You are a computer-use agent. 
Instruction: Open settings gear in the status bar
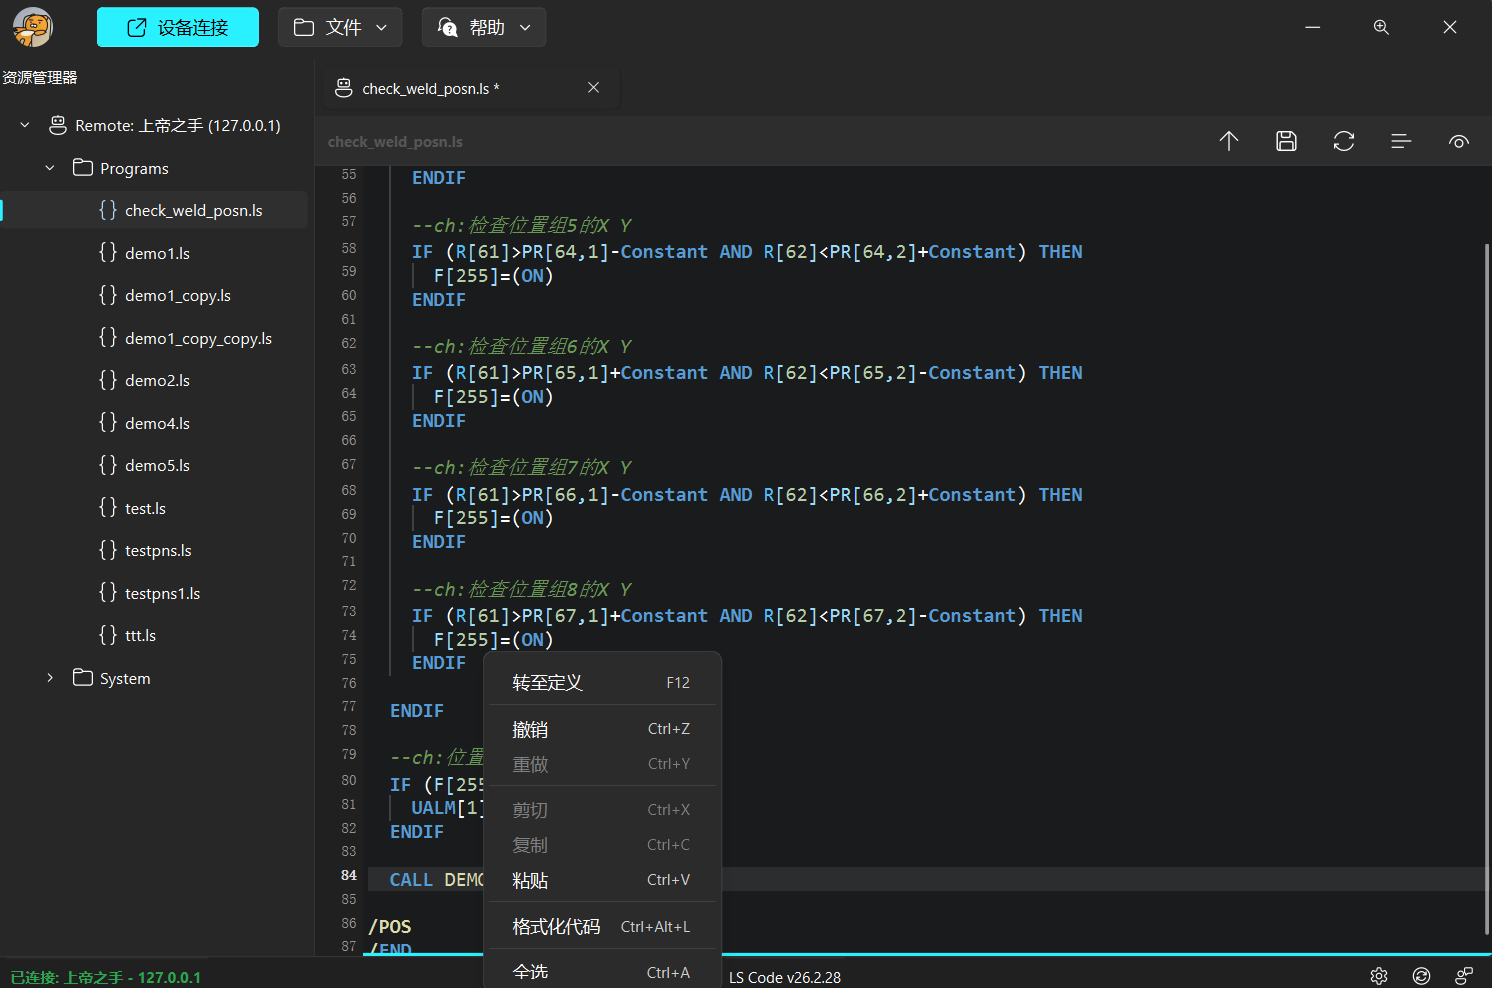click(1379, 976)
